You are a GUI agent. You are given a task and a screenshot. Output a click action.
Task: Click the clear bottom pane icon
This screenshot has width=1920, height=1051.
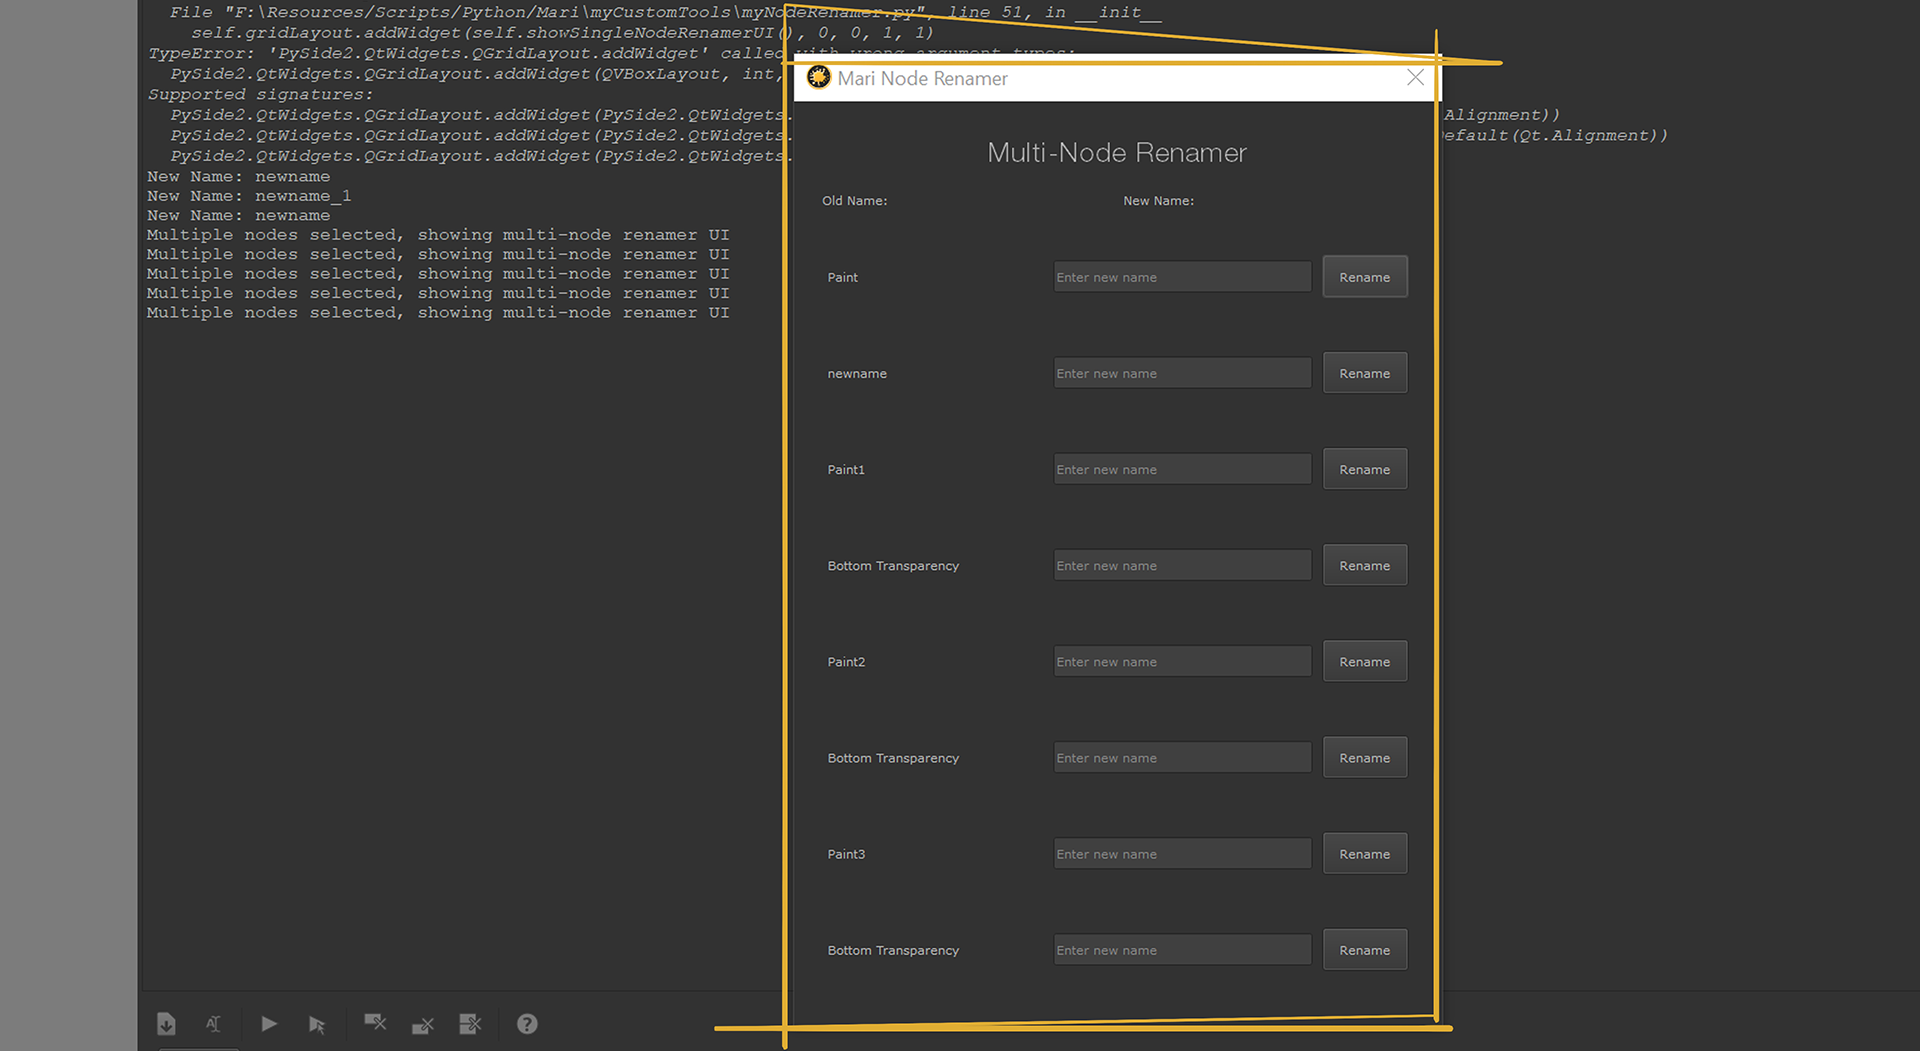tap(423, 1025)
